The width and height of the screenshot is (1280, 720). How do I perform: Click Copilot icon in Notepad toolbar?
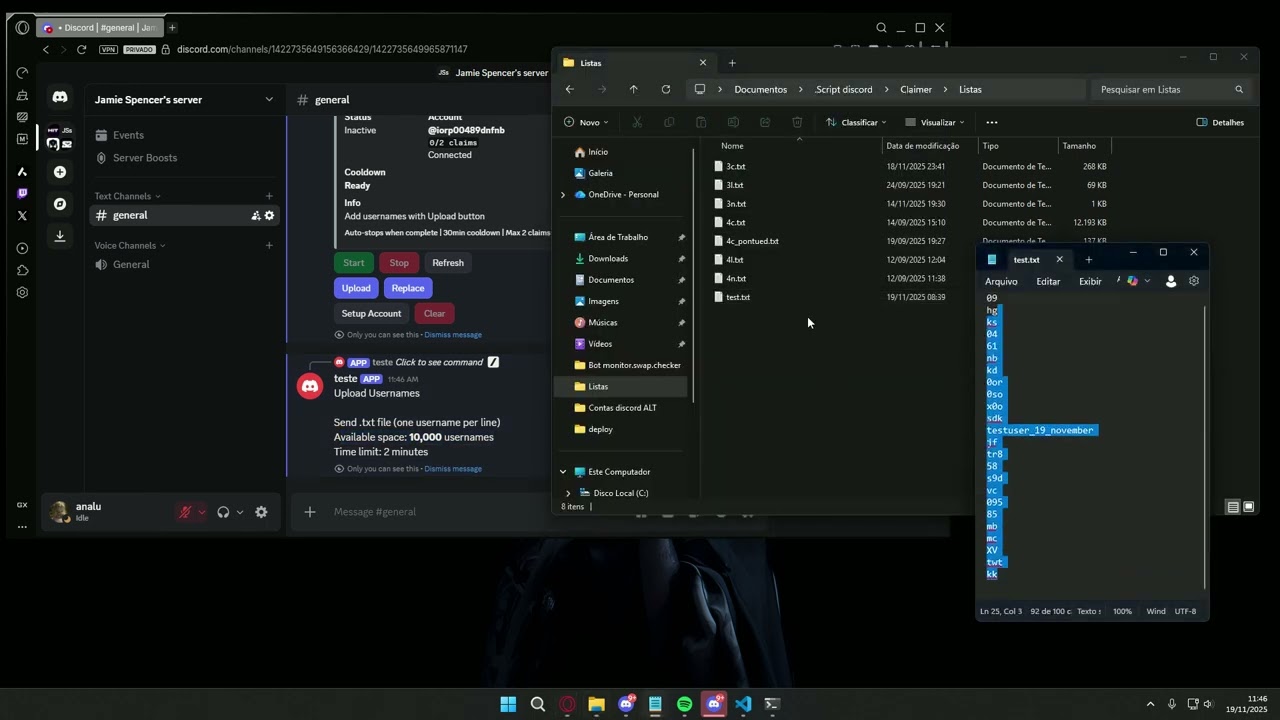pyautogui.click(x=1132, y=281)
